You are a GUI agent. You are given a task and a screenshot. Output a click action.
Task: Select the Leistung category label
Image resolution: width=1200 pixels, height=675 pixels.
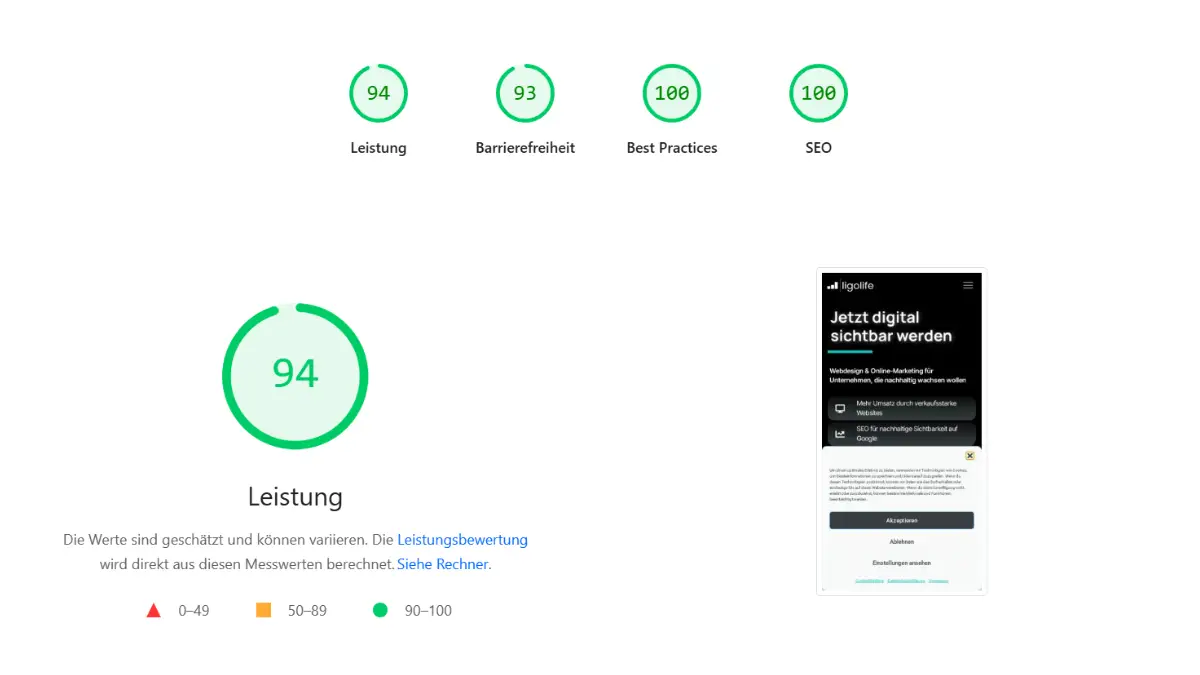[378, 147]
